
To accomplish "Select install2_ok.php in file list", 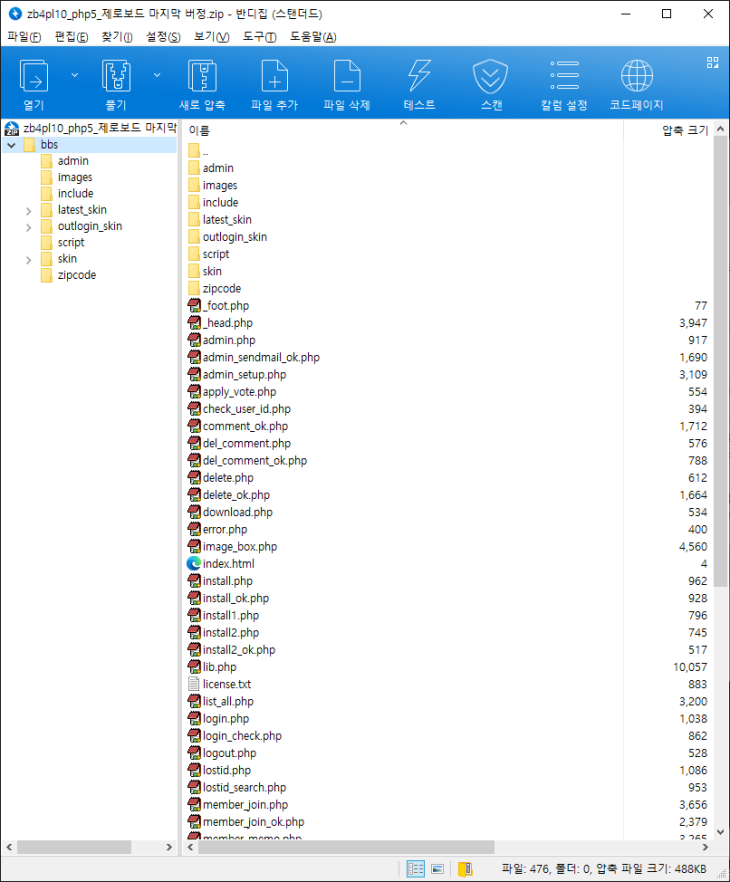I will (239, 650).
